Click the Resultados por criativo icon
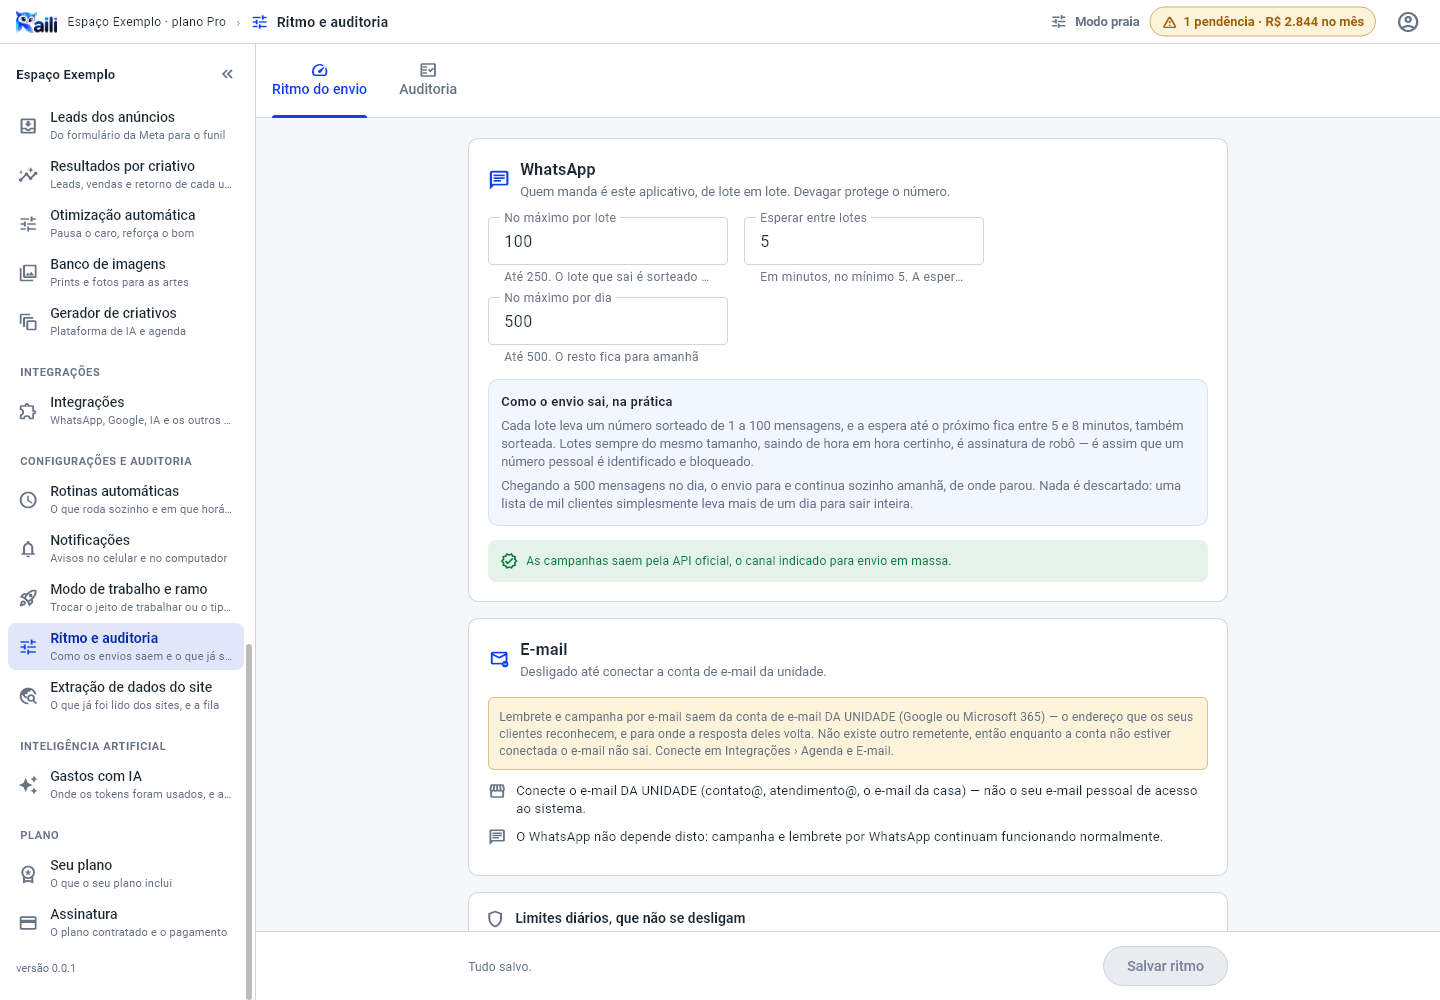This screenshot has width=1440, height=1000. (x=28, y=174)
